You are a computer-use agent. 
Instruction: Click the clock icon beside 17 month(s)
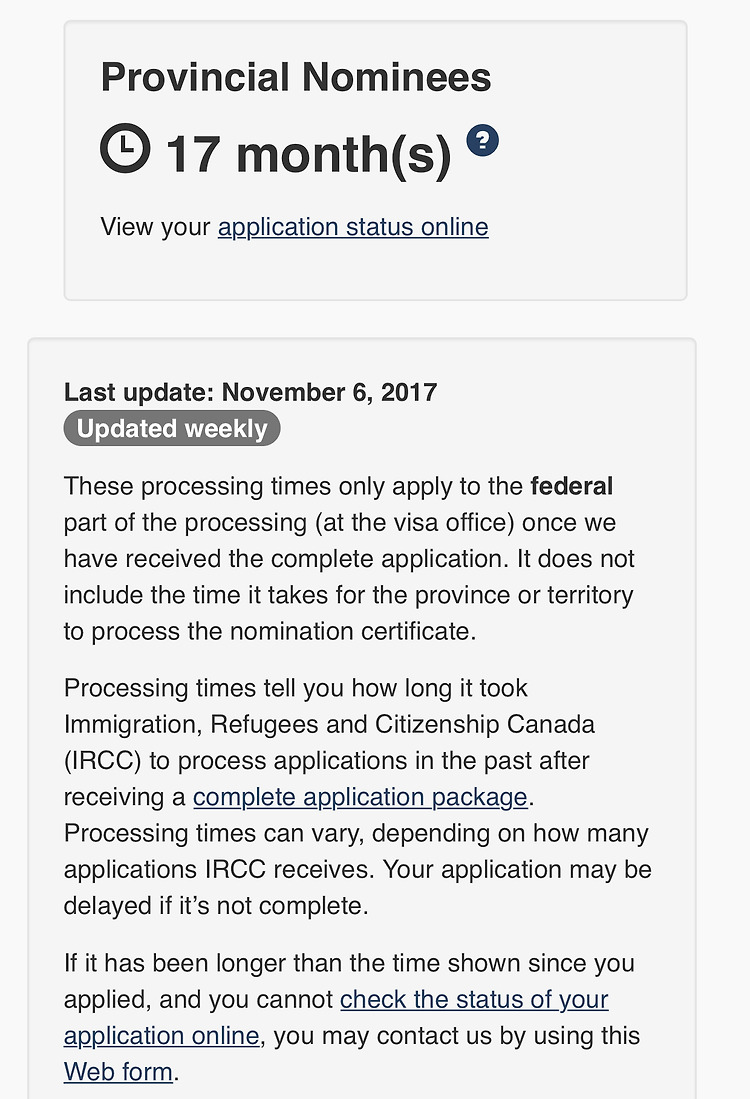click(125, 148)
